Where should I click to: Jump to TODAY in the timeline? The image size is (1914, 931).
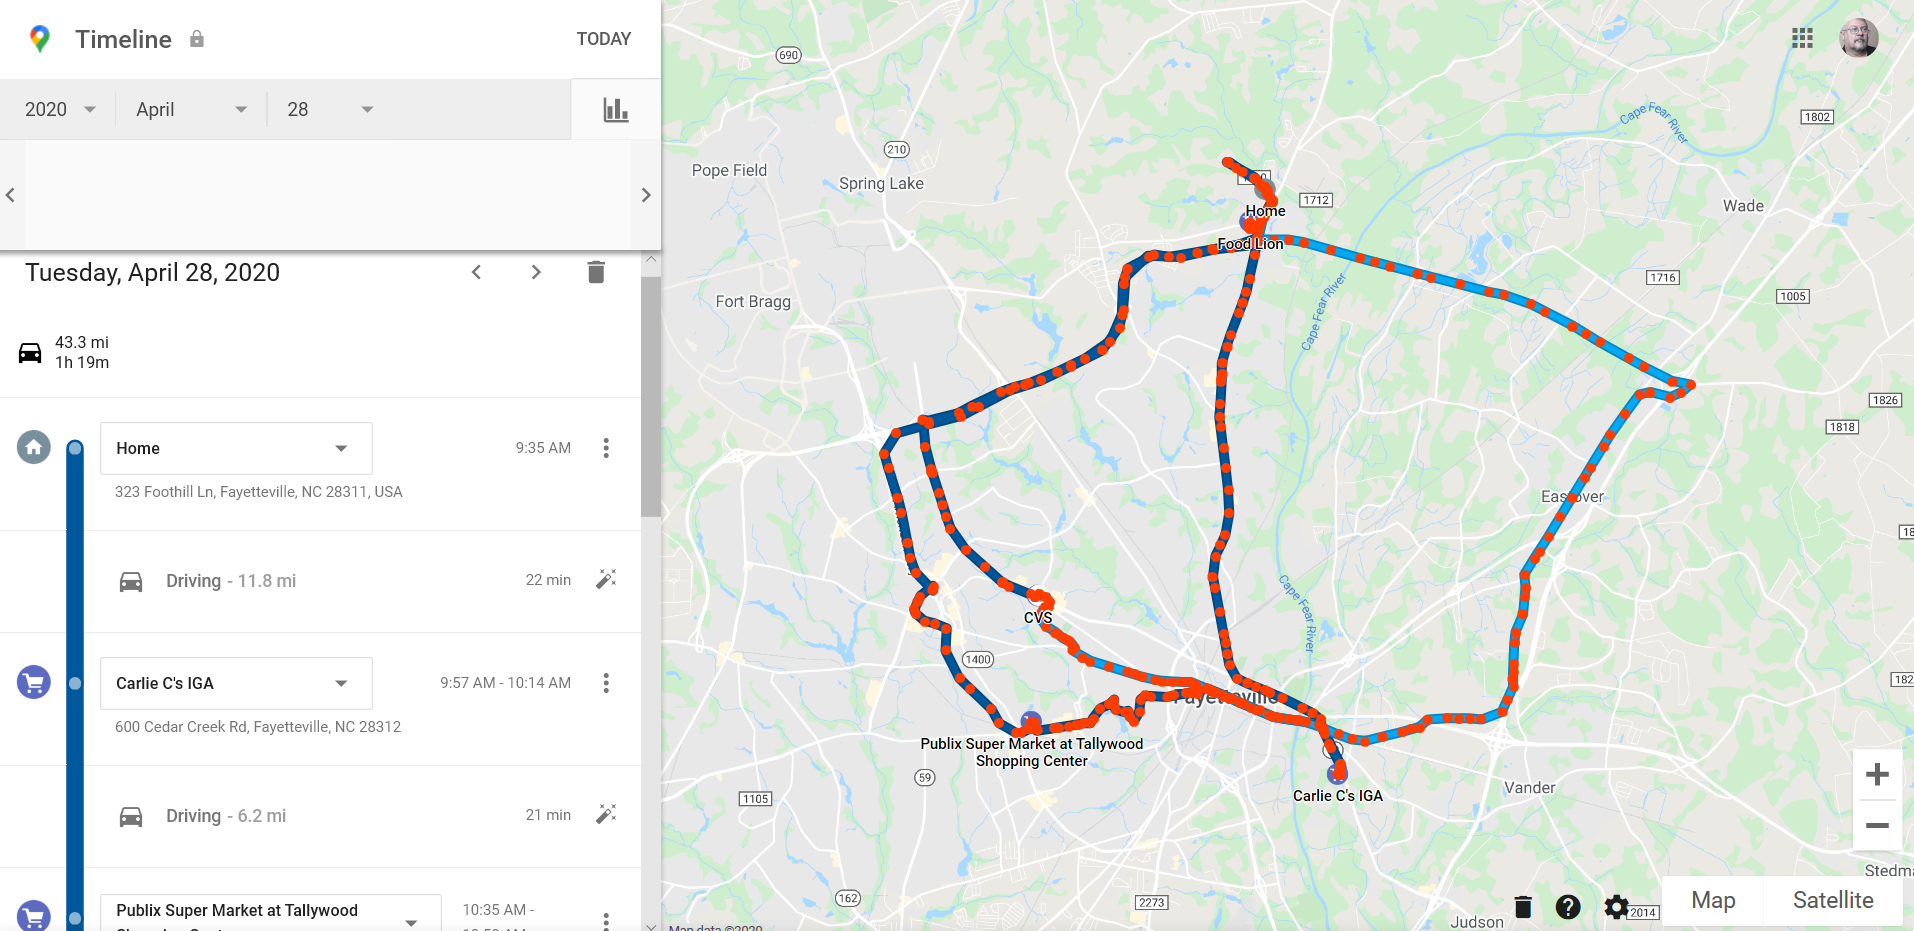(x=603, y=39)
